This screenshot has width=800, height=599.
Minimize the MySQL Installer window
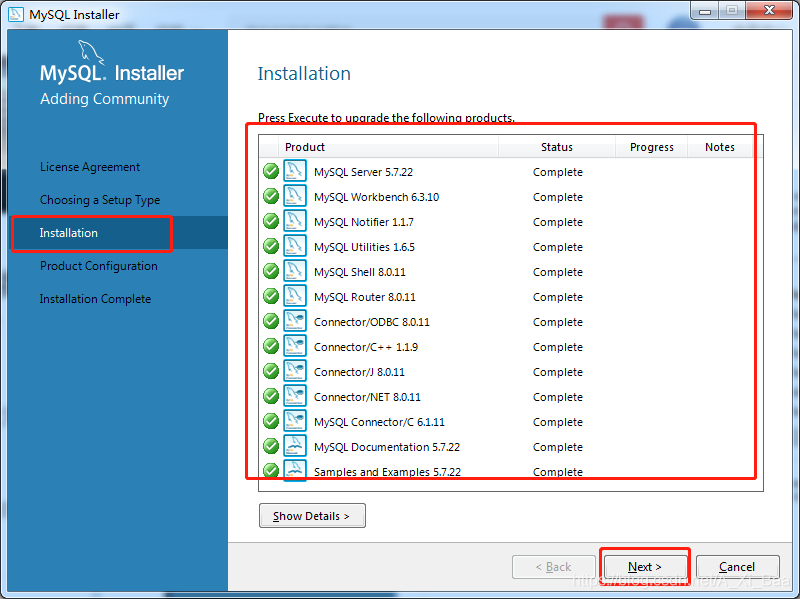705,11
